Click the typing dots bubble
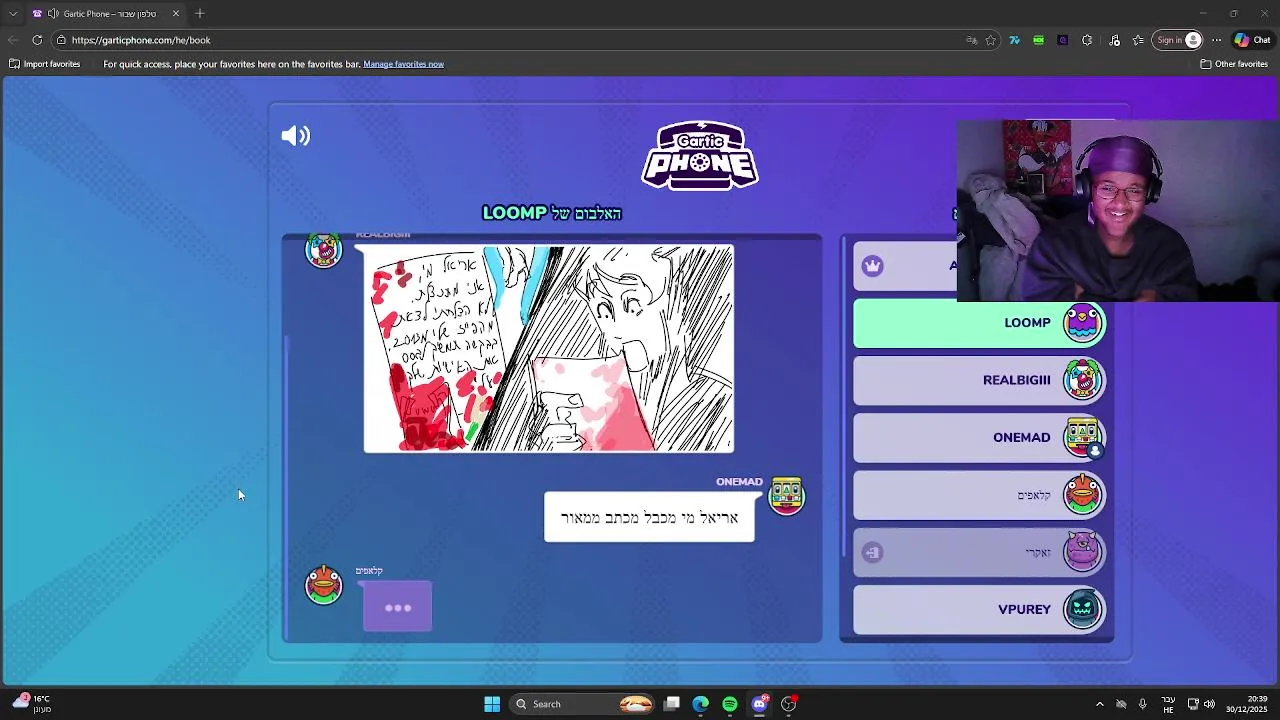The image size is (1280, 720). (398, 607)
